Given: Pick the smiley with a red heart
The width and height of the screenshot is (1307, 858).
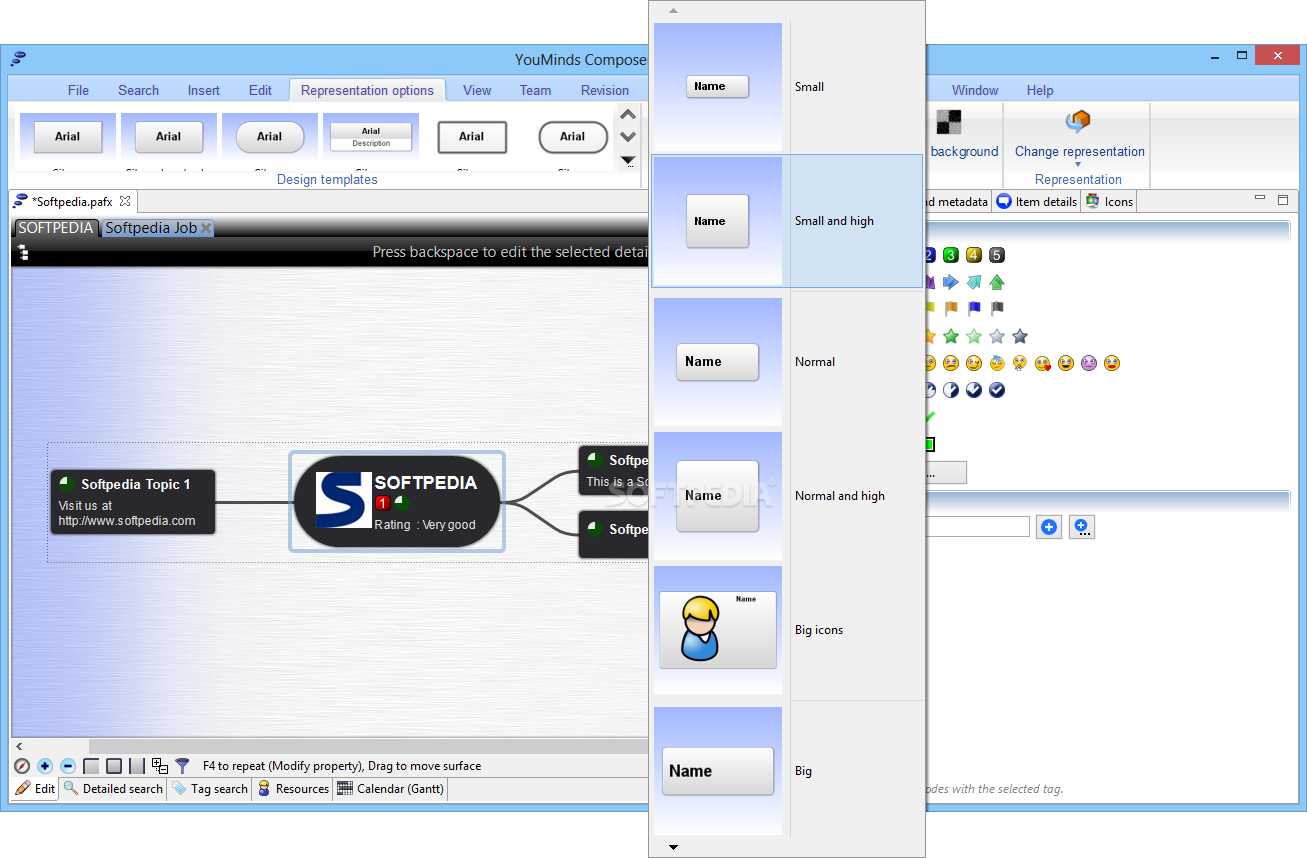Looking at the screenshot, I should tap(1043, 363).
